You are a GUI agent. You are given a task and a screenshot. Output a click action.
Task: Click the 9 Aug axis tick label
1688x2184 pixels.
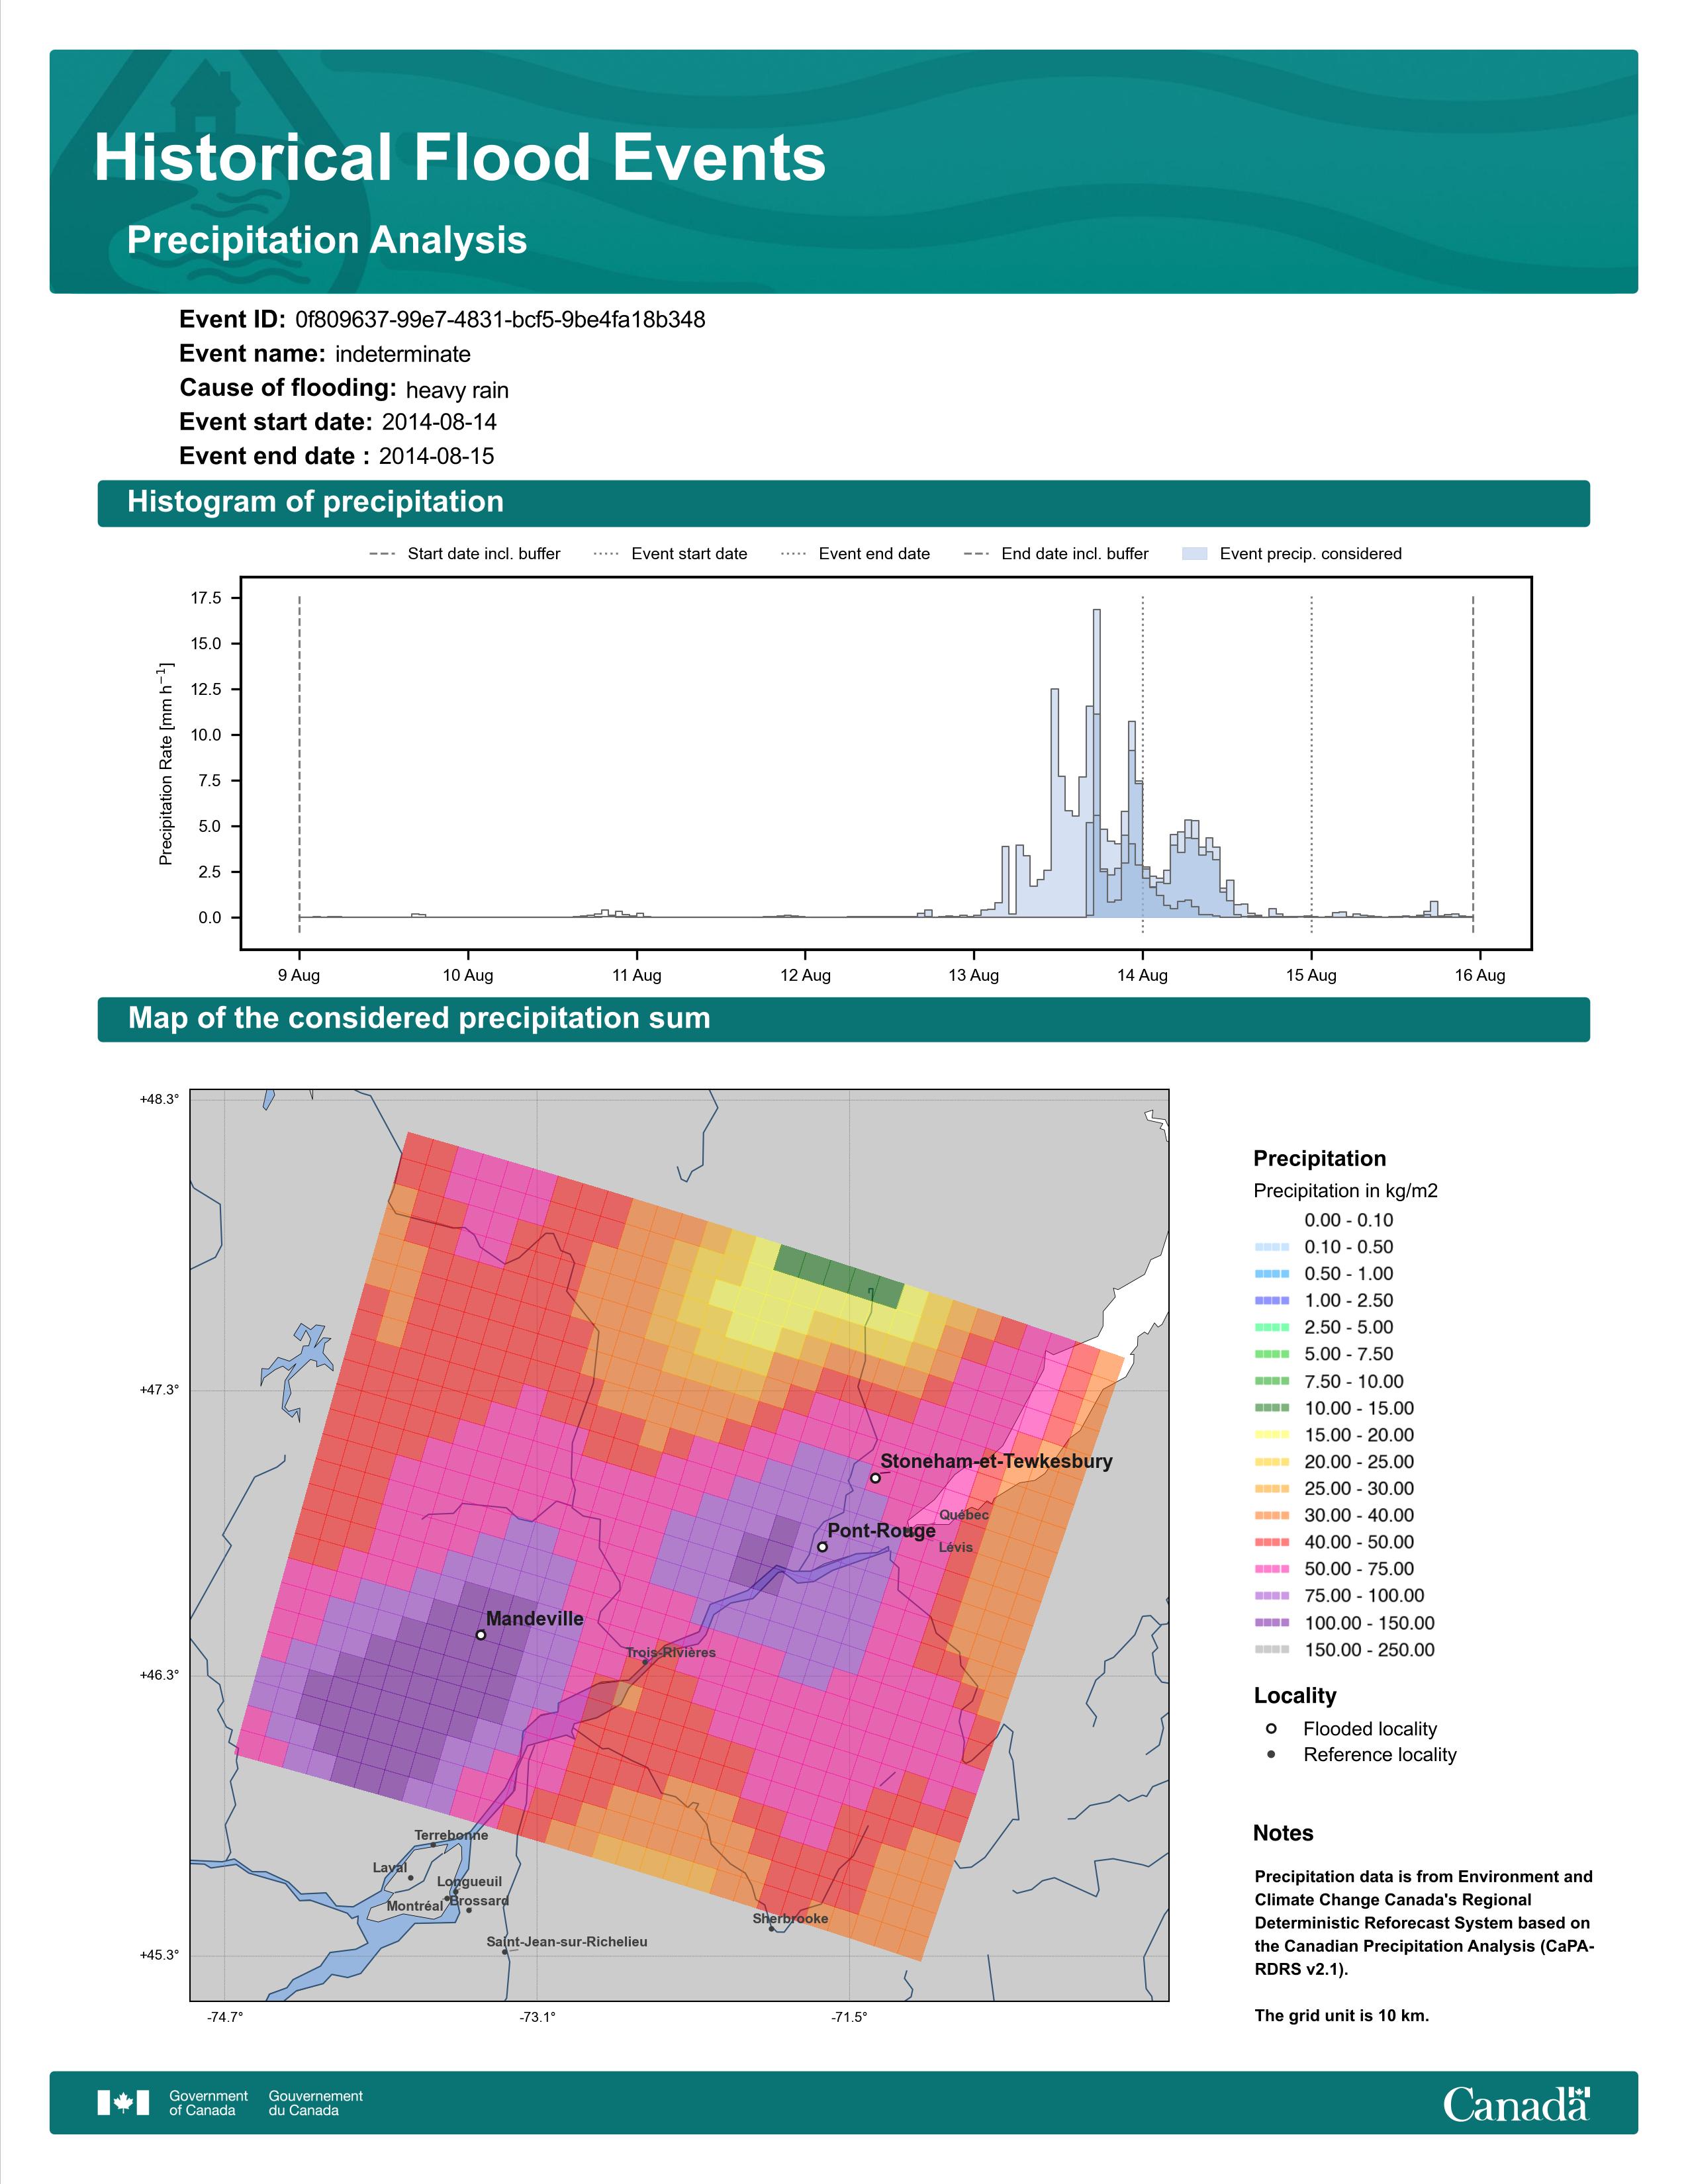pyautogui.click(x=299, y=976)
